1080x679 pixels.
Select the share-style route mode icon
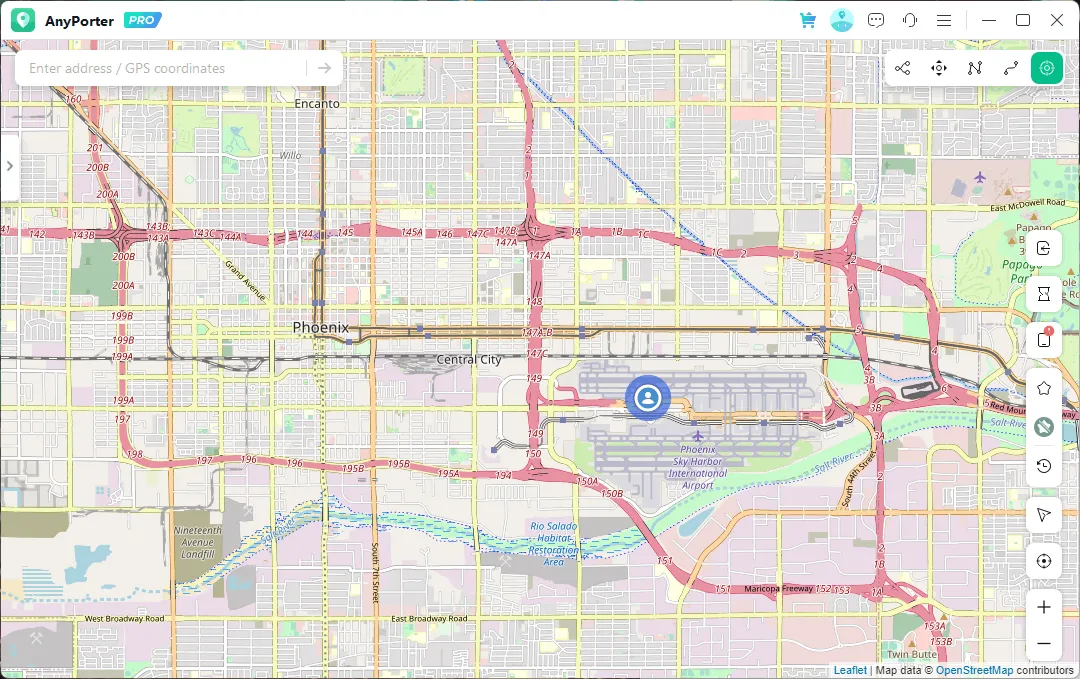click(903, 68)
